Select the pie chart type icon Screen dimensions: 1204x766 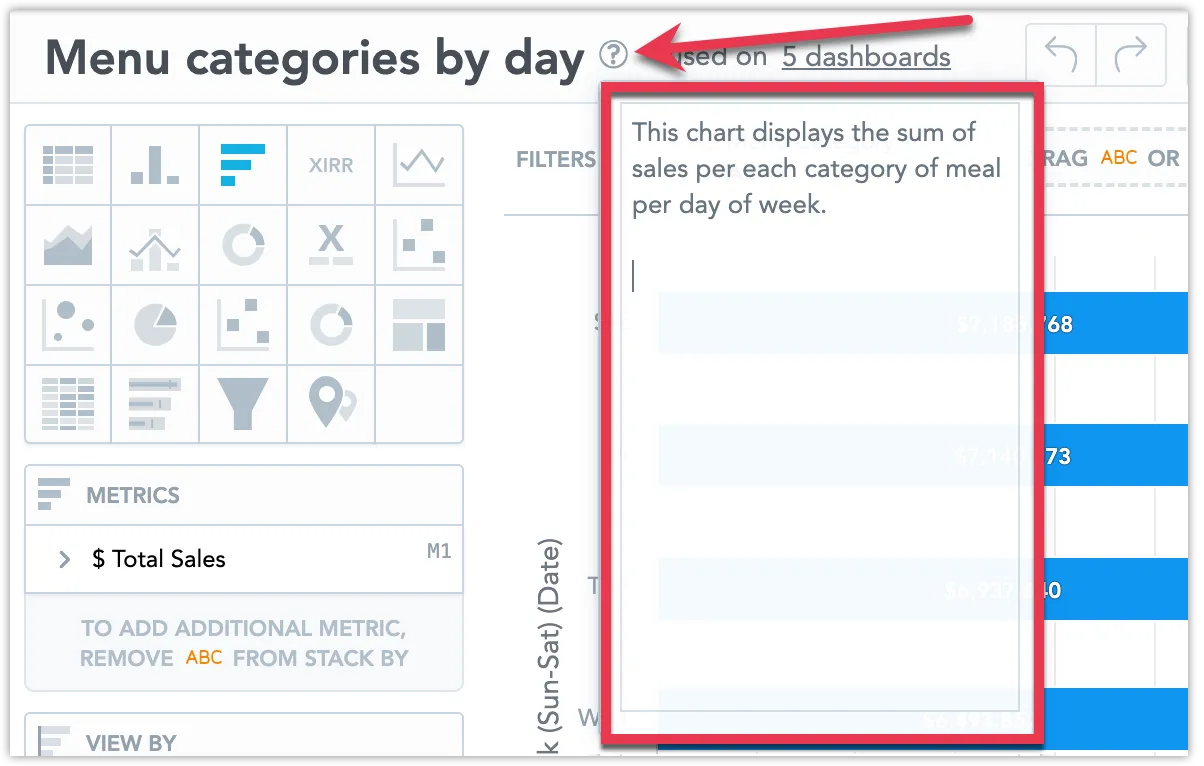155,324
